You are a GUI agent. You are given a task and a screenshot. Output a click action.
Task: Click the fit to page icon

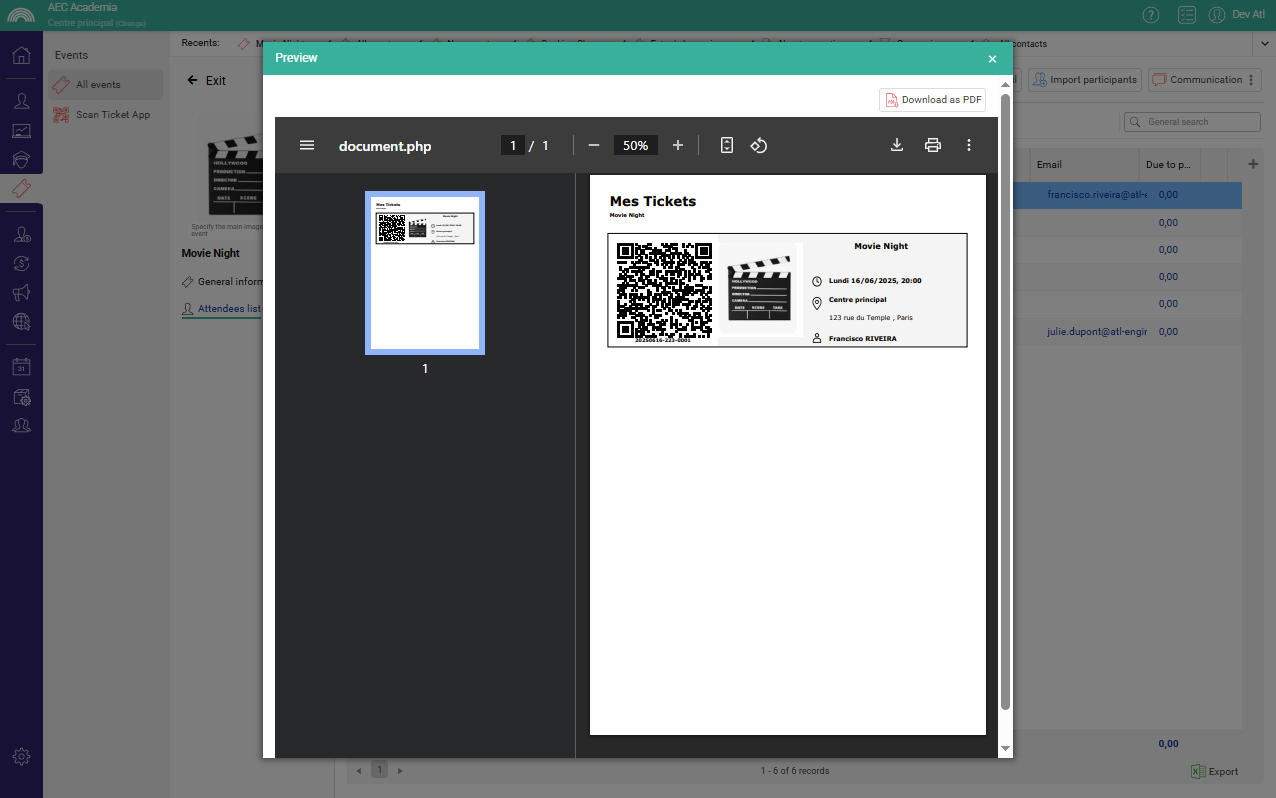tap(727, 145)
